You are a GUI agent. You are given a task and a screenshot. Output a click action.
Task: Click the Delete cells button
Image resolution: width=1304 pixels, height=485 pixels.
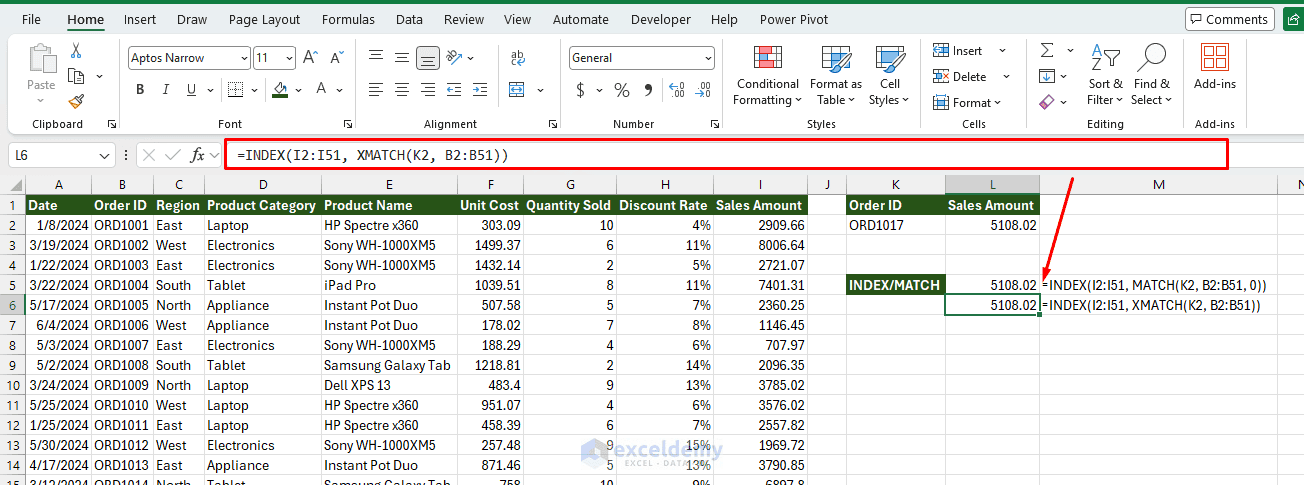pos(961,76)
